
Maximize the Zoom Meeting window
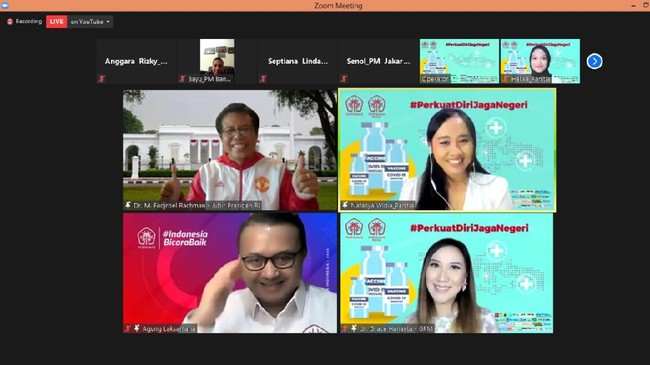(646, 5)
